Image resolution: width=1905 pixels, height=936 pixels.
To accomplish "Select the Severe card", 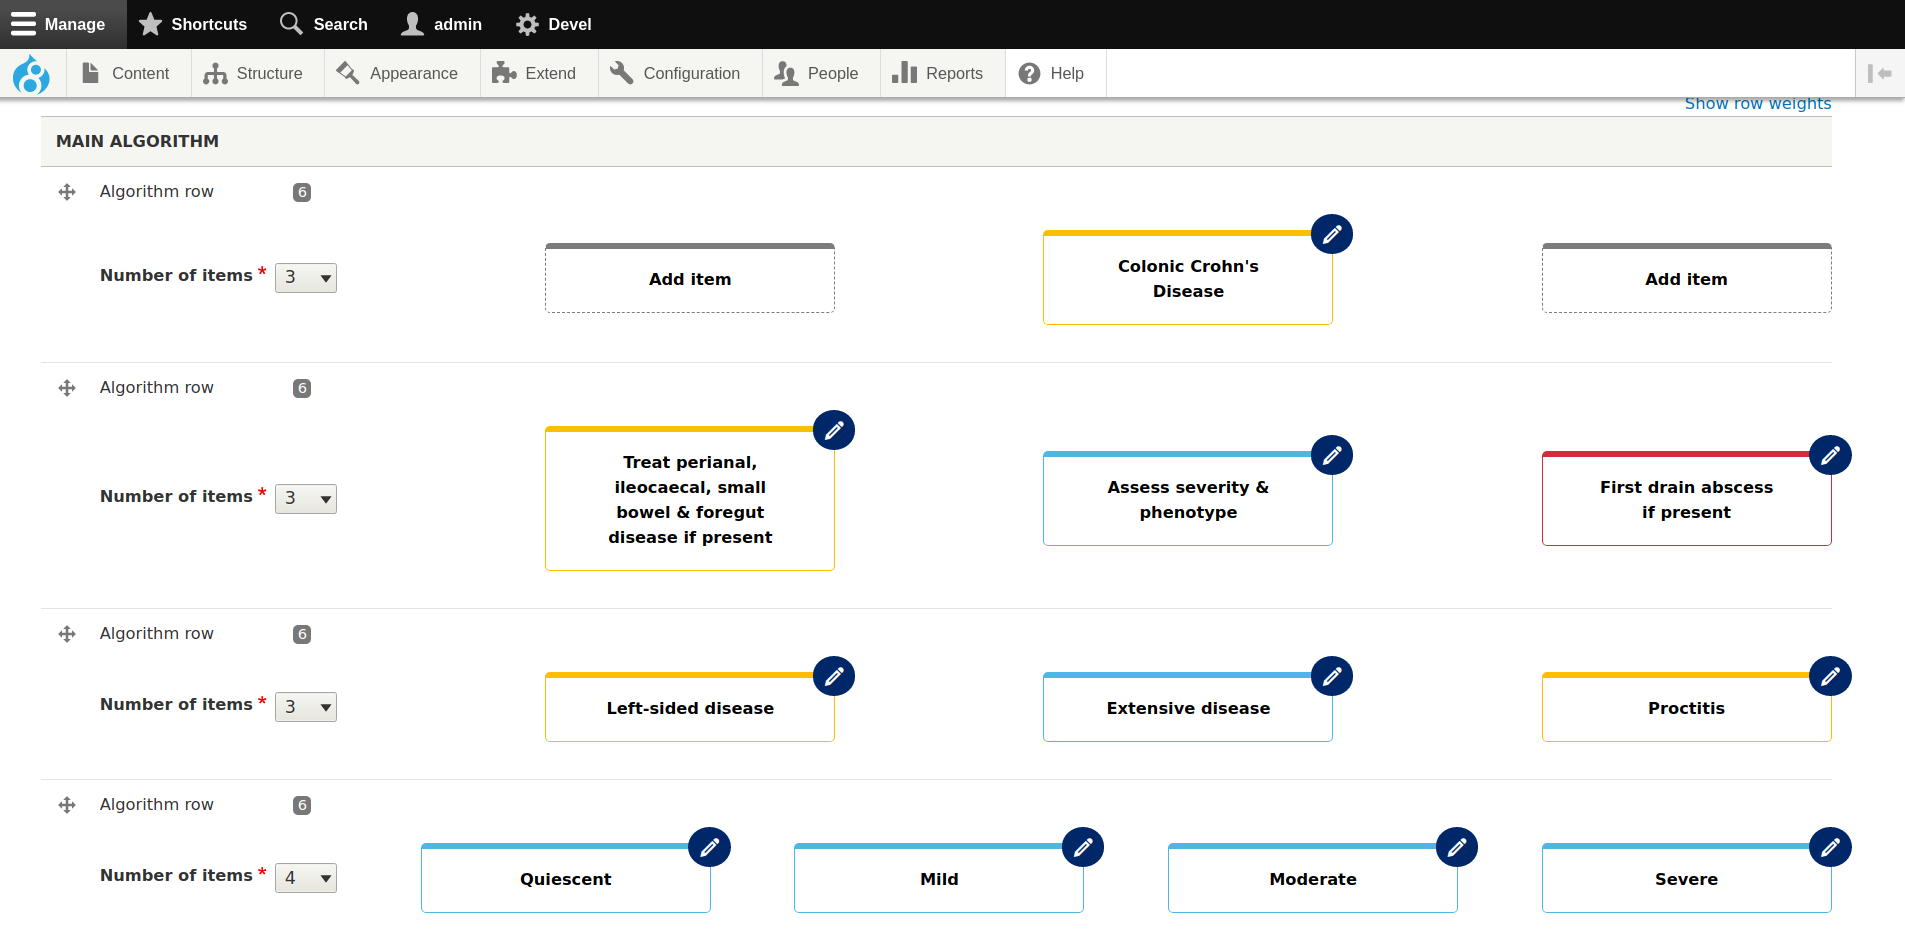I will click(1686, 878).
